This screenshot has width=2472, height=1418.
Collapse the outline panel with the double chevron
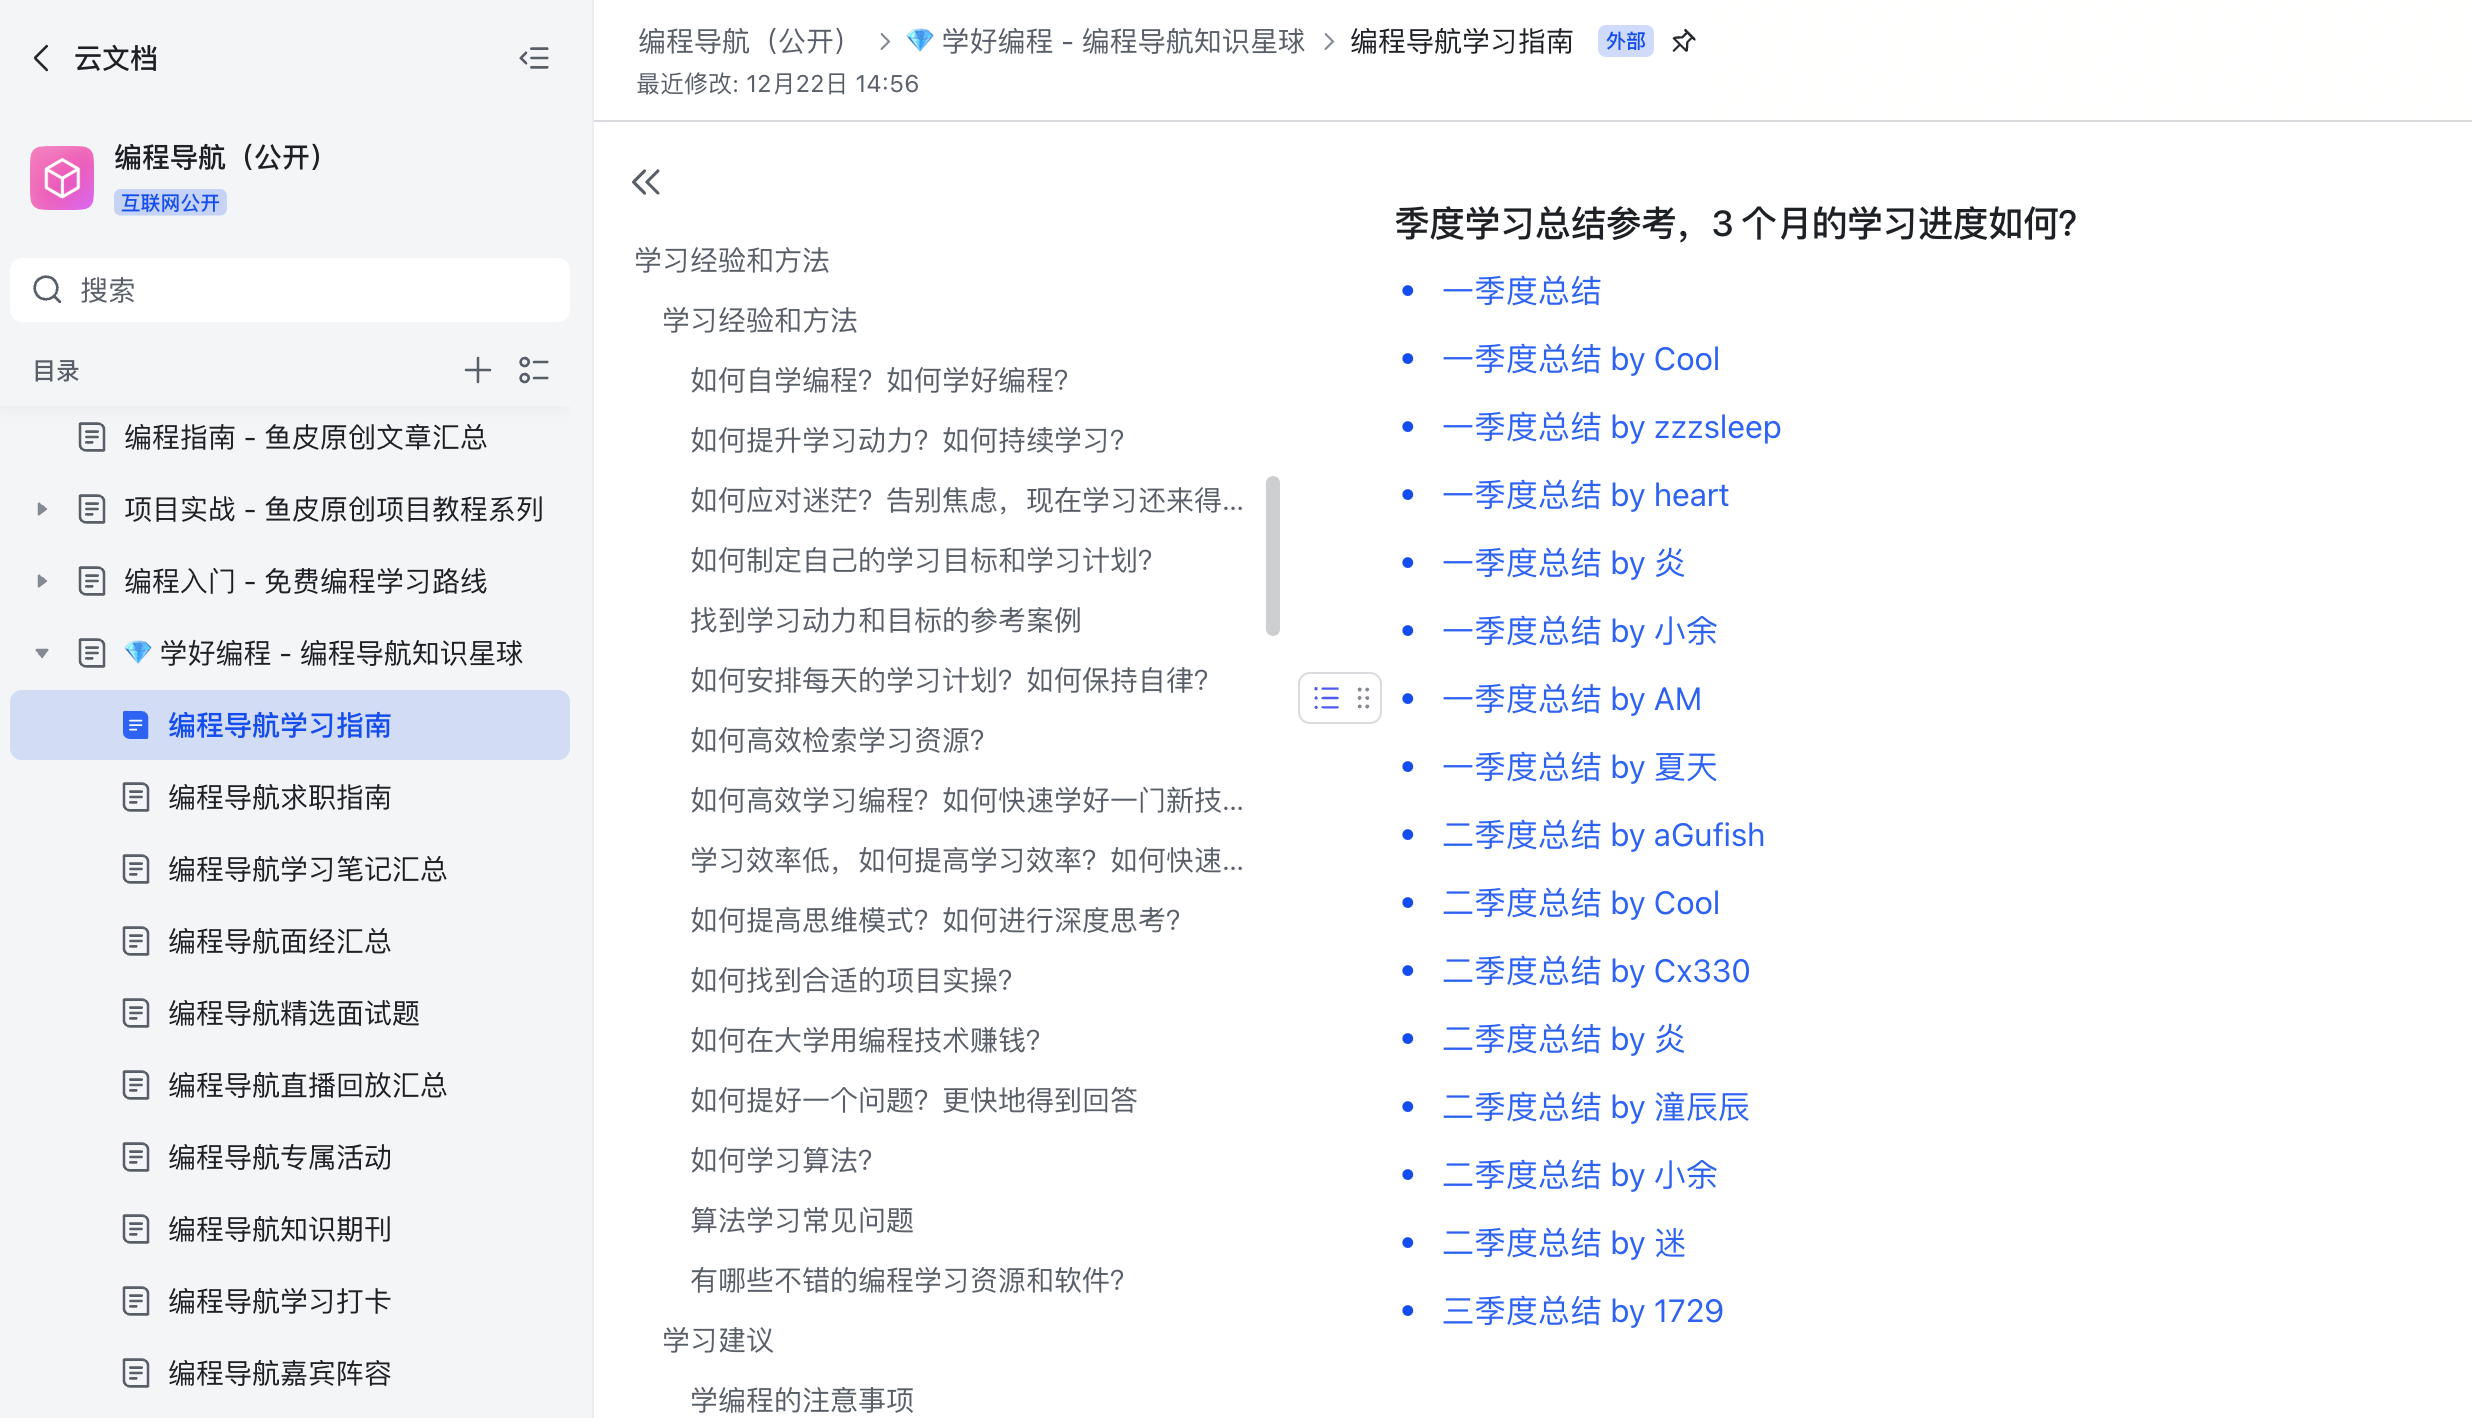coord(646,182)
